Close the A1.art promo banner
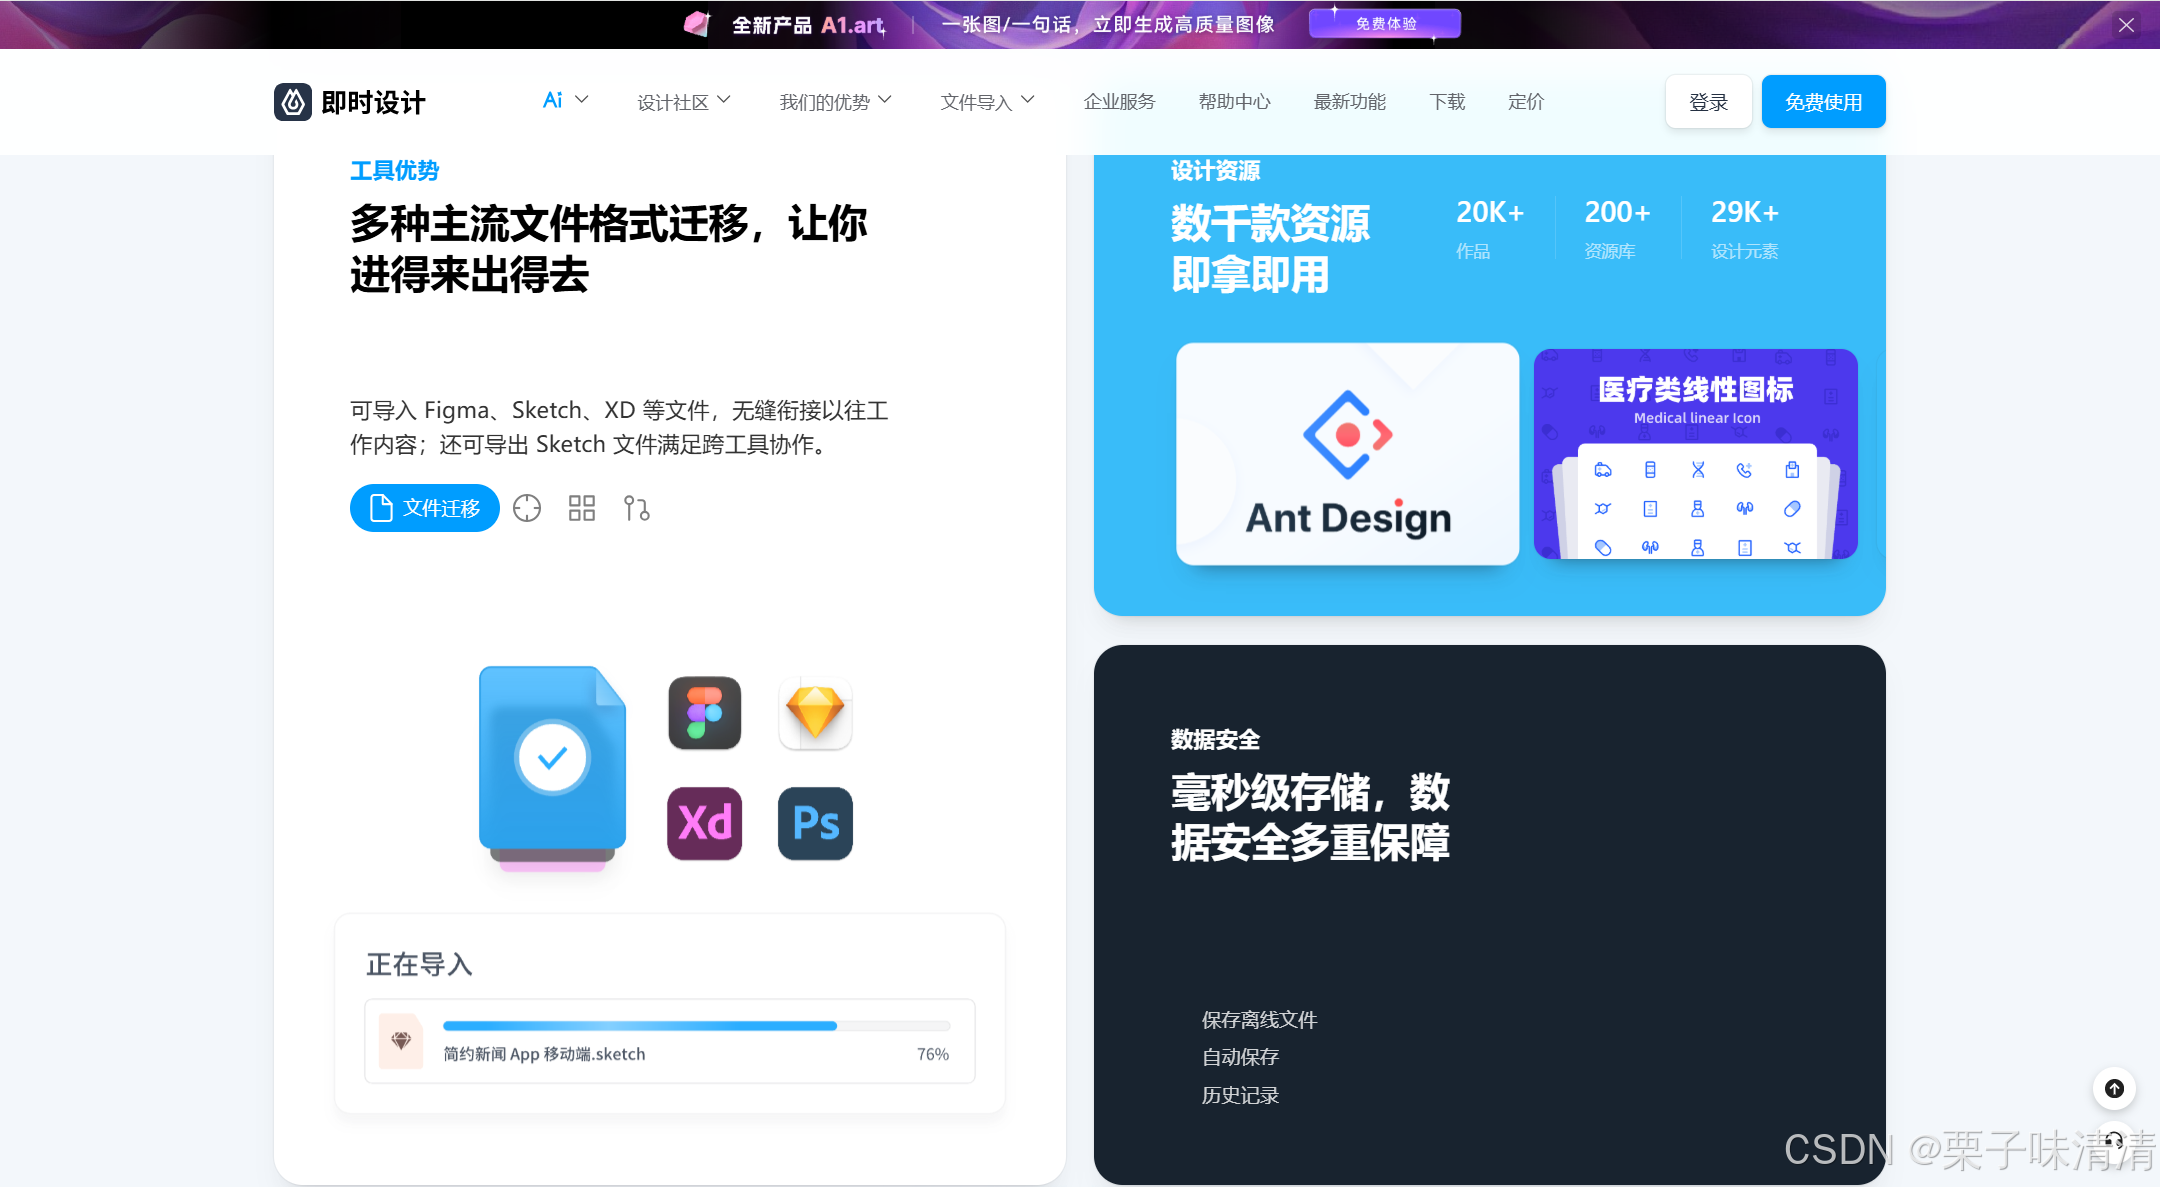The height and width of the screenshot is (1187, 2160). click(2126, 25)
